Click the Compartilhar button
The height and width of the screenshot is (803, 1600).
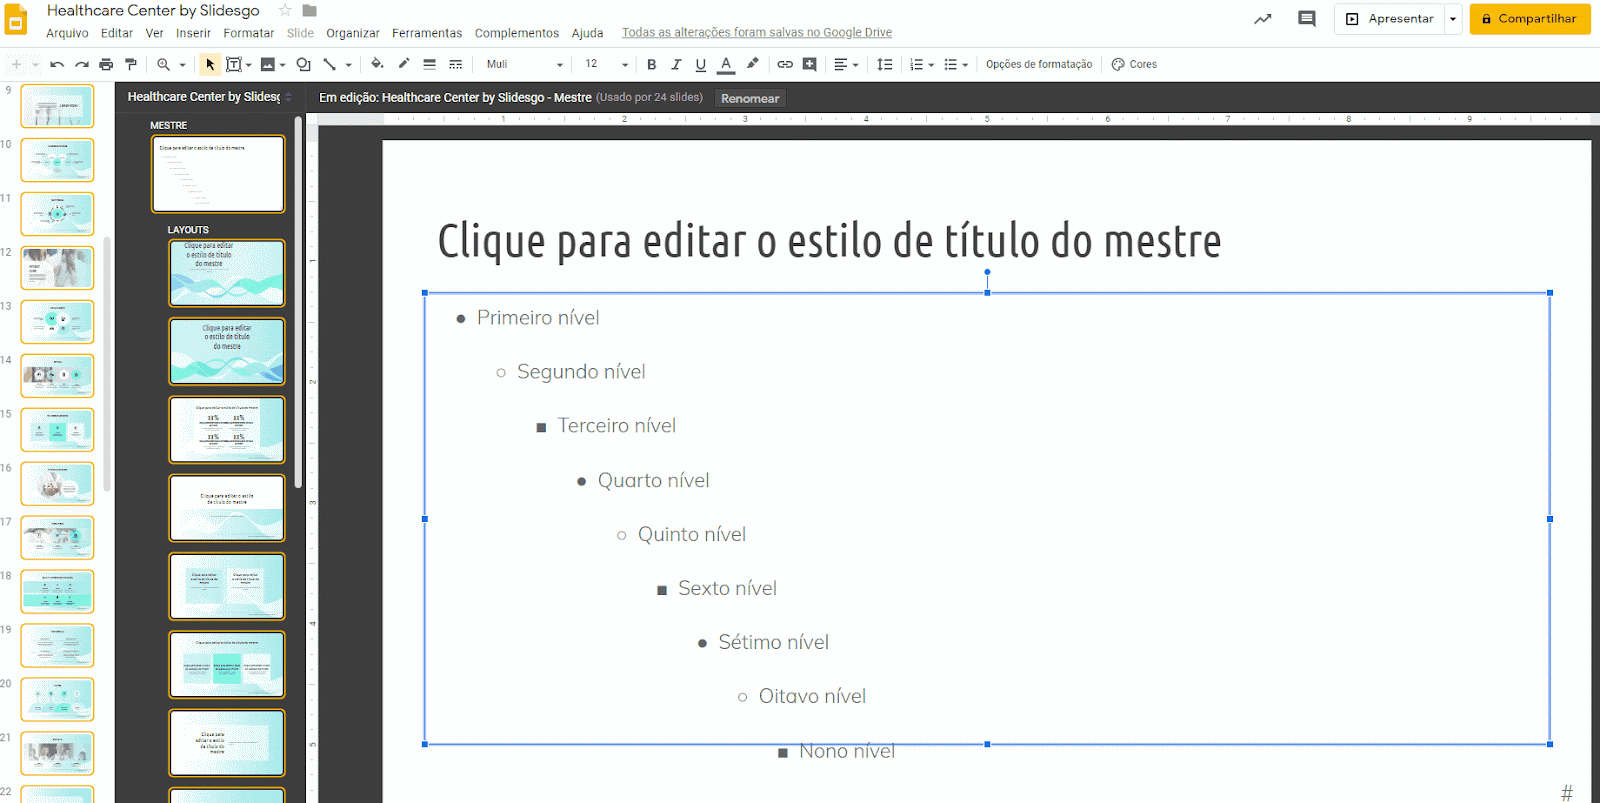point(1530,19)
